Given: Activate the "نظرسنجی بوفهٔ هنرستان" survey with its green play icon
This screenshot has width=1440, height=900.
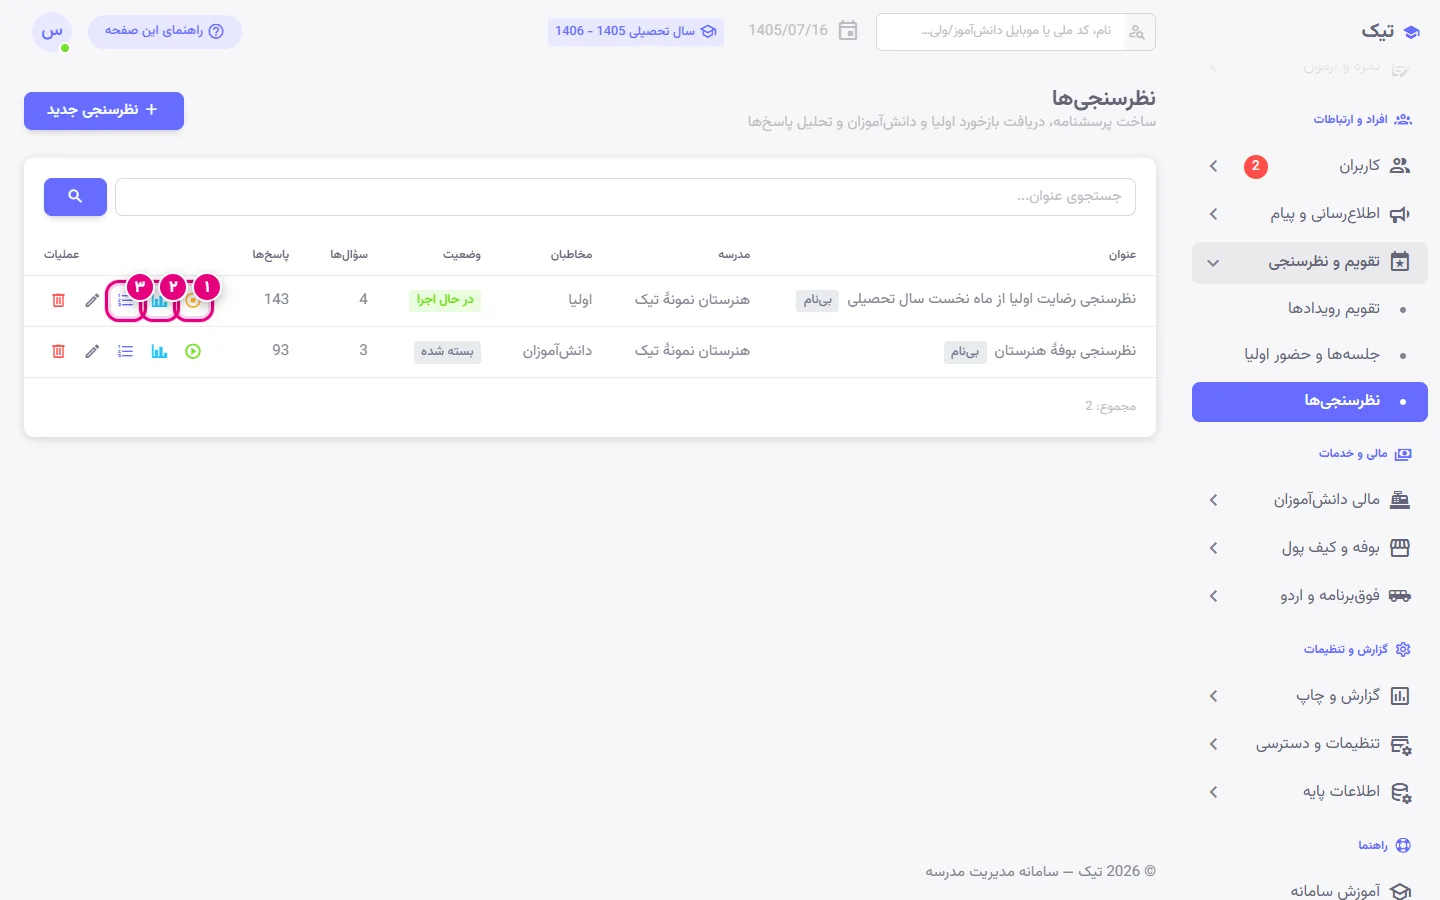Looking at the screenshot, I should coord(193,352).
